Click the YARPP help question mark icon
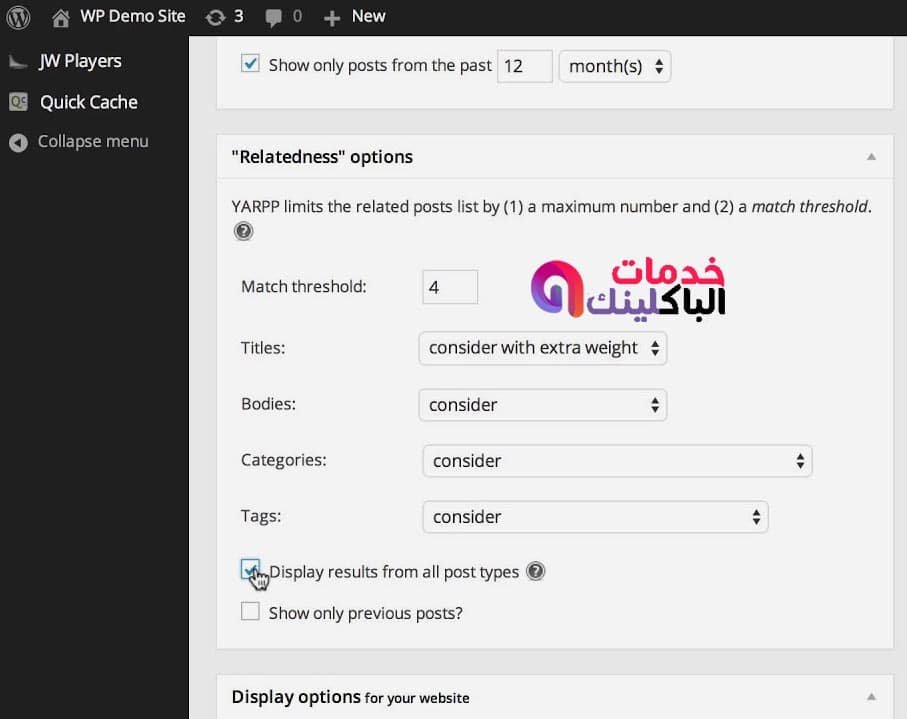 coord(243,230)
